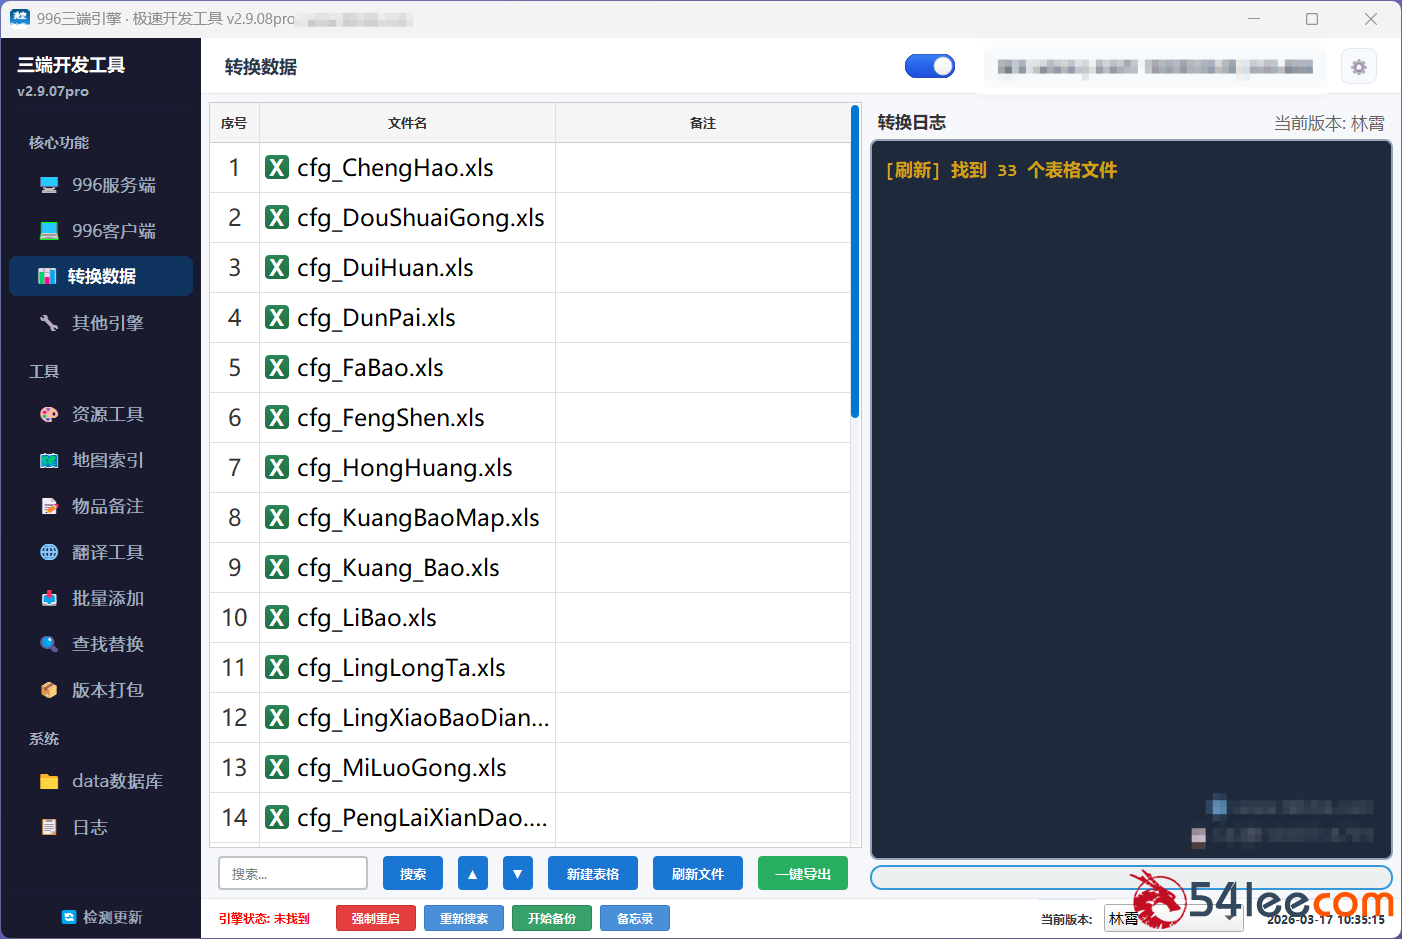
Task: Open the 996客户端 sidebar item
Action: click(x=100, y=231)
